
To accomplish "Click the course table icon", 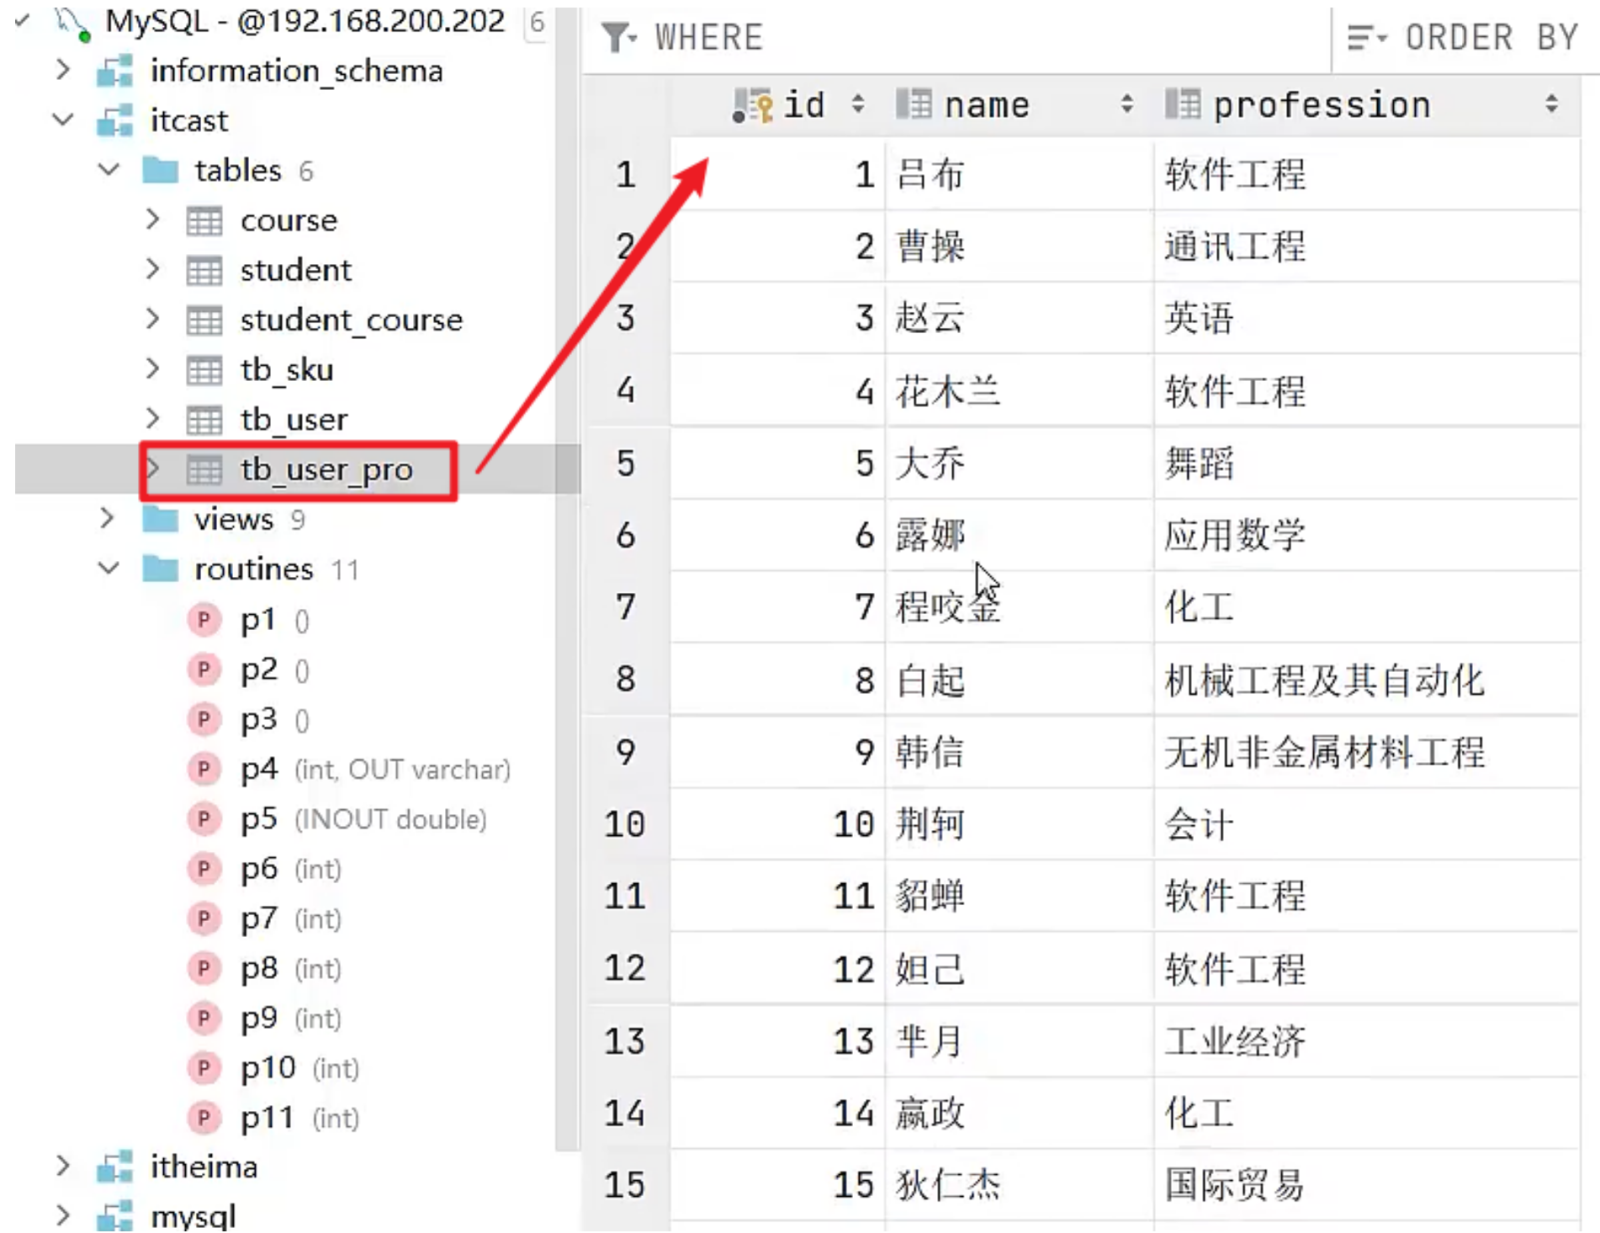I will (205, 221).
